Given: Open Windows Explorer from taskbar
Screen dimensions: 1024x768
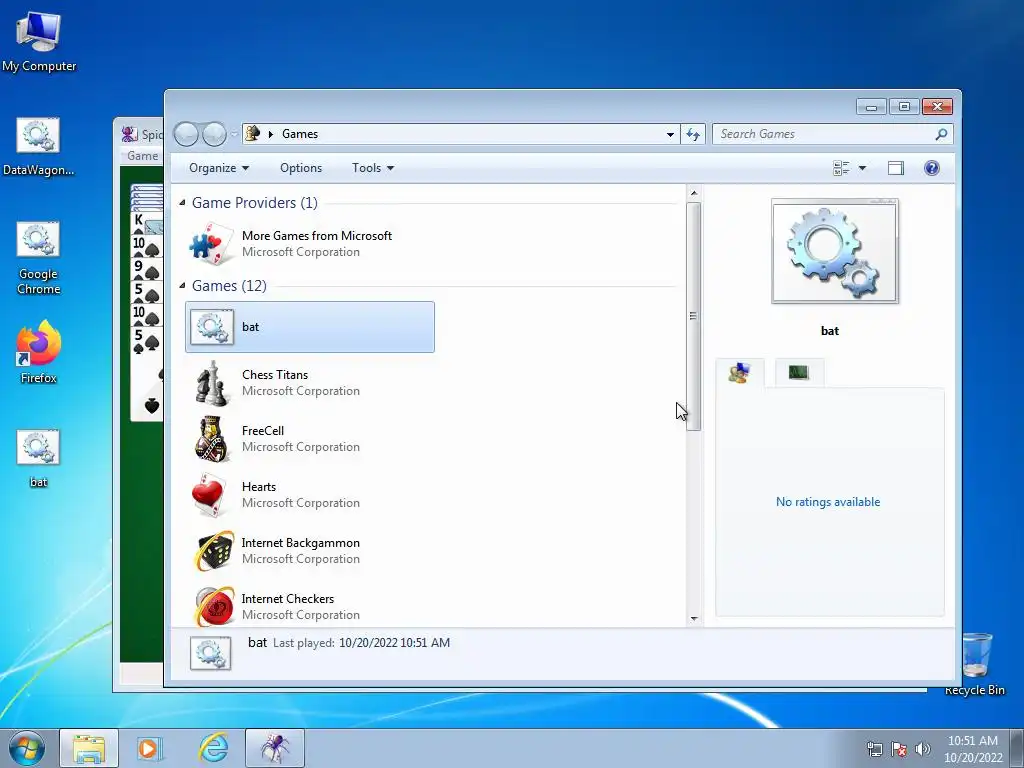Looking at the screenshot, I should 89,748.
